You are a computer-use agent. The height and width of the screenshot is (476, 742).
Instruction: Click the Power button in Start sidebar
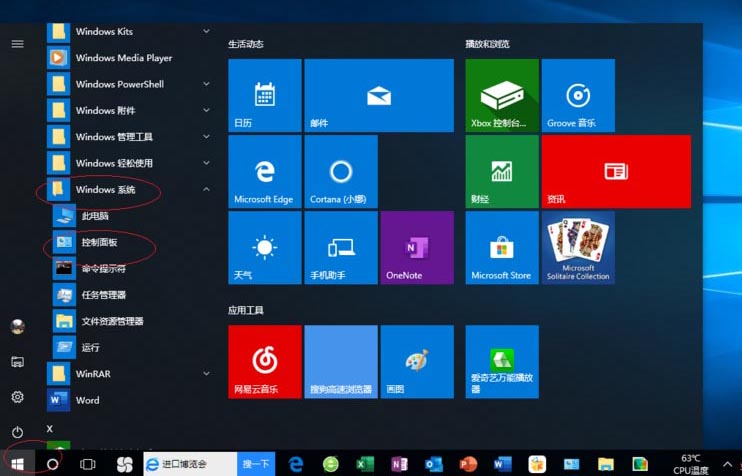pos(18,432)
